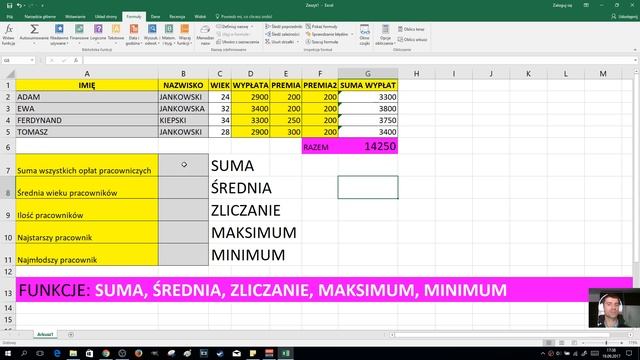
Task: Switch to the Widok tab
Action: (200, 17)
